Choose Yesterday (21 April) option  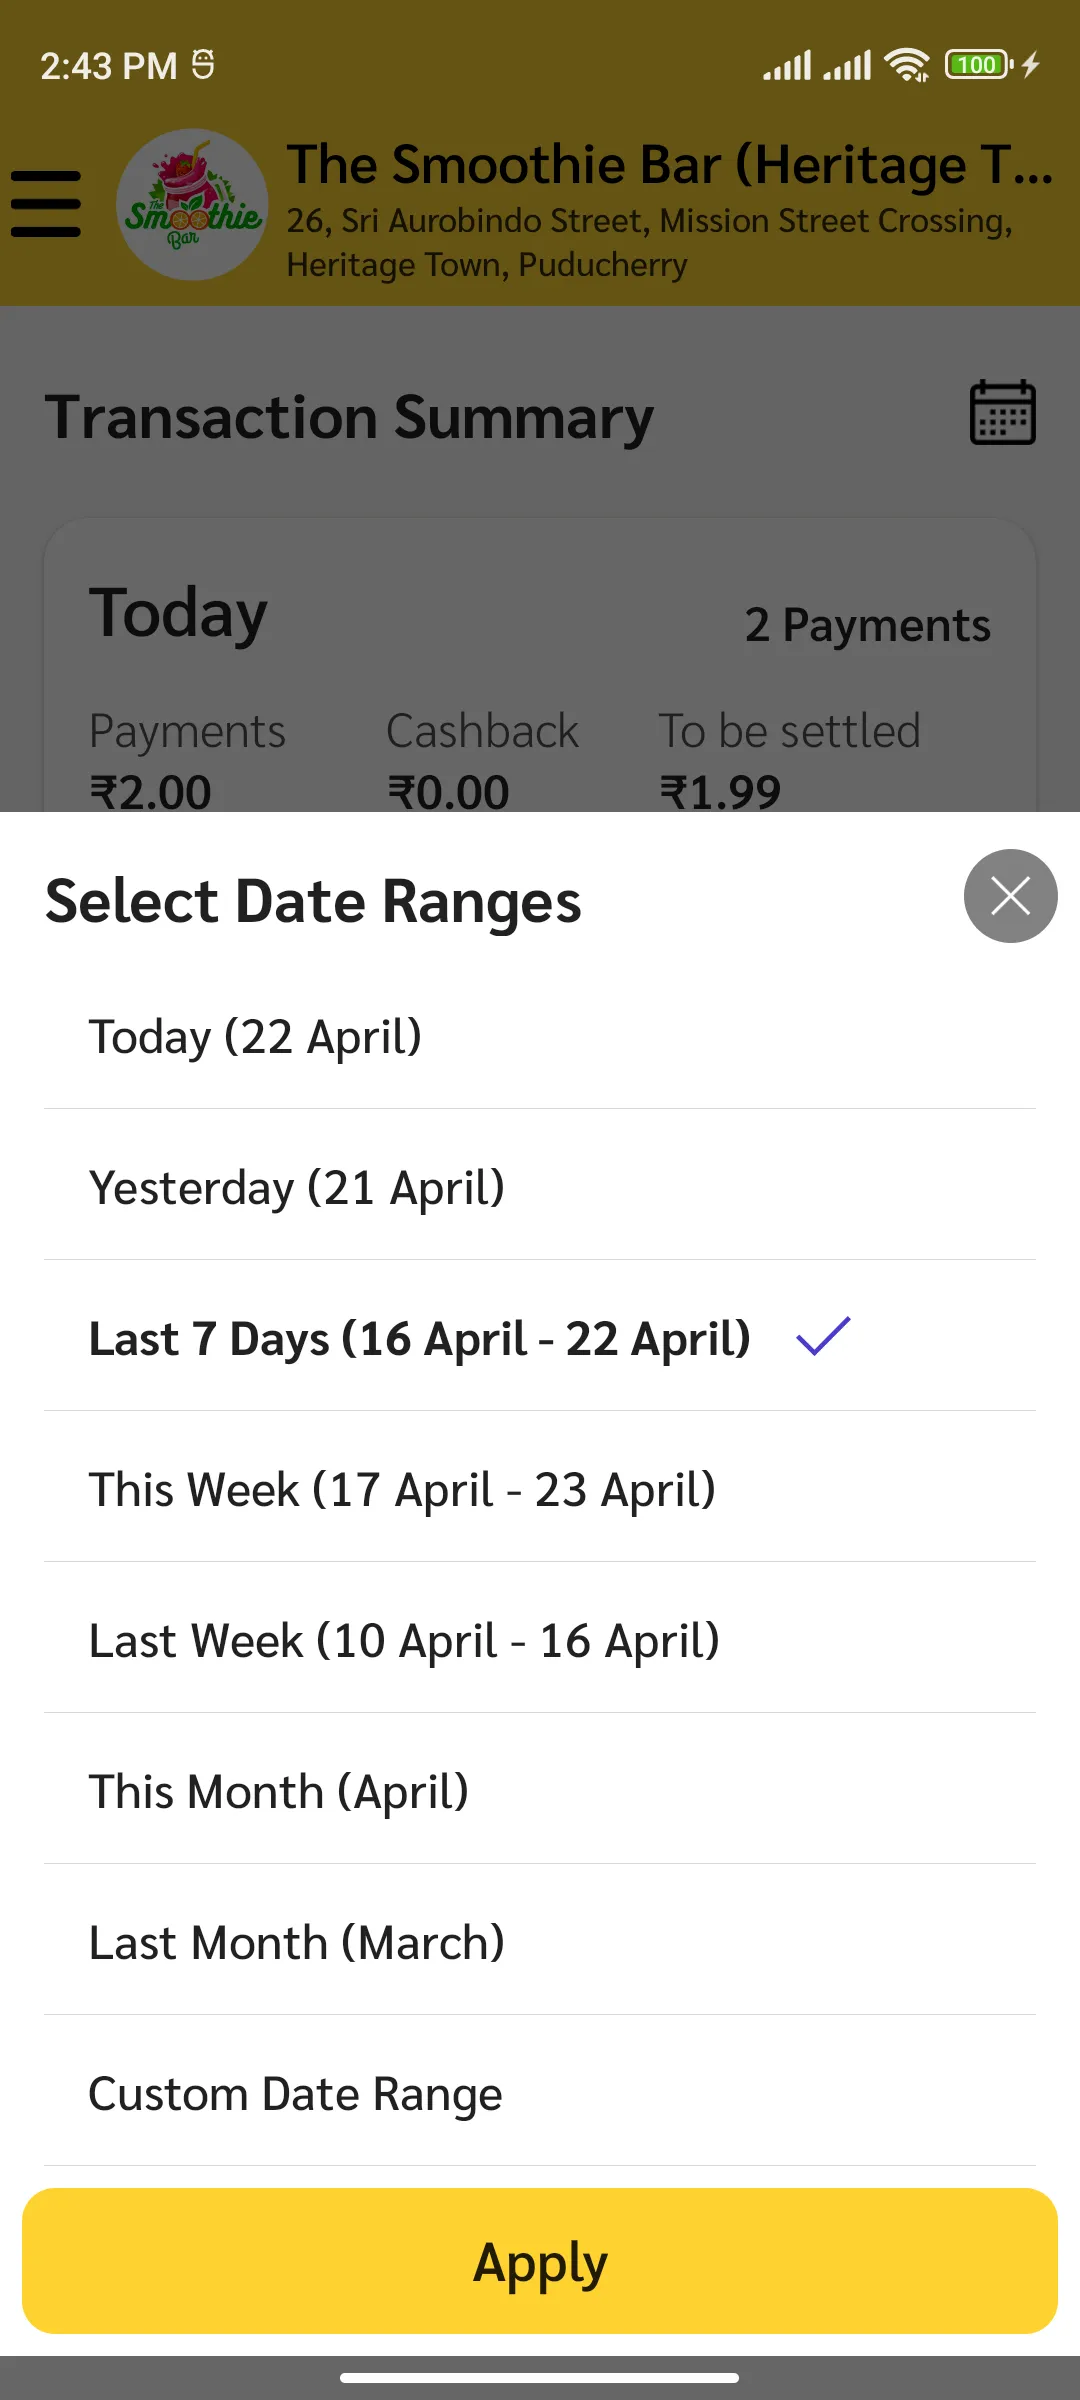point(540,1186)
